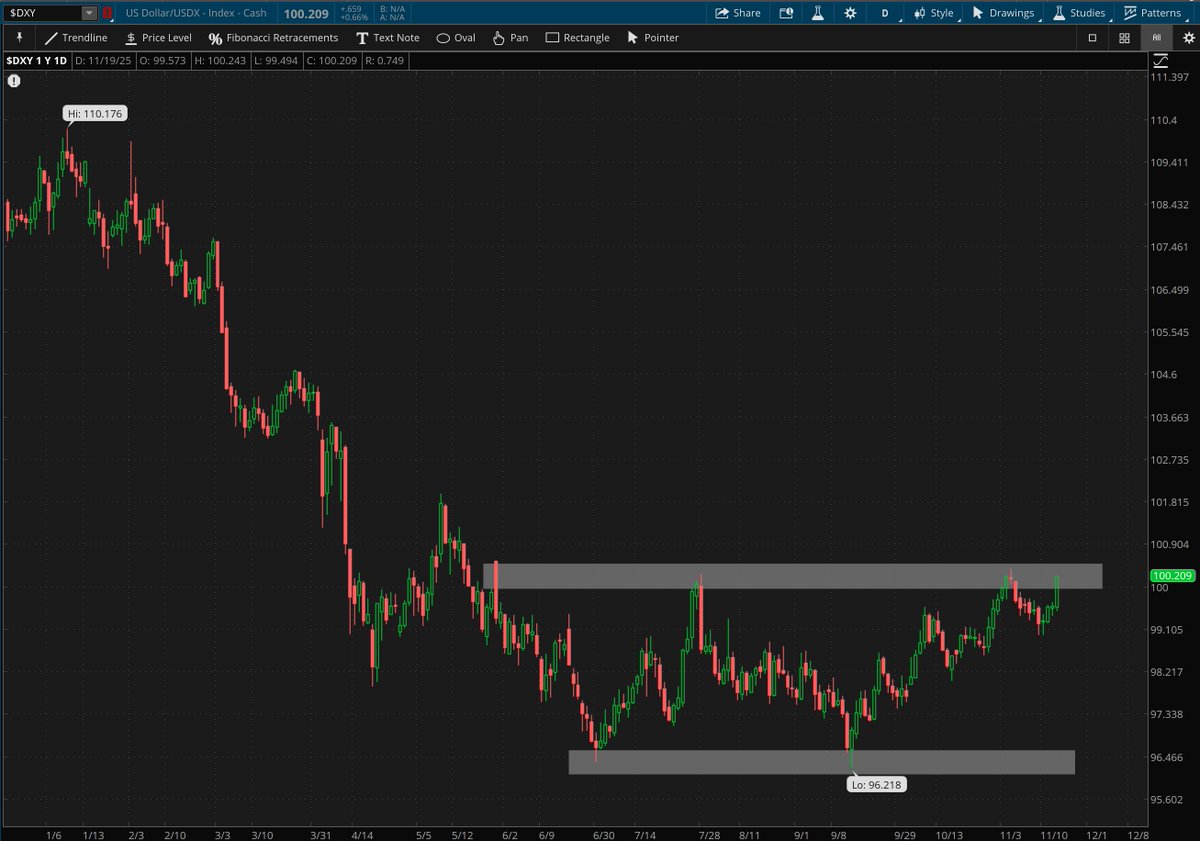
Task: Open the $DXY symbol dropdown arrow
Action: coord(89,13)
